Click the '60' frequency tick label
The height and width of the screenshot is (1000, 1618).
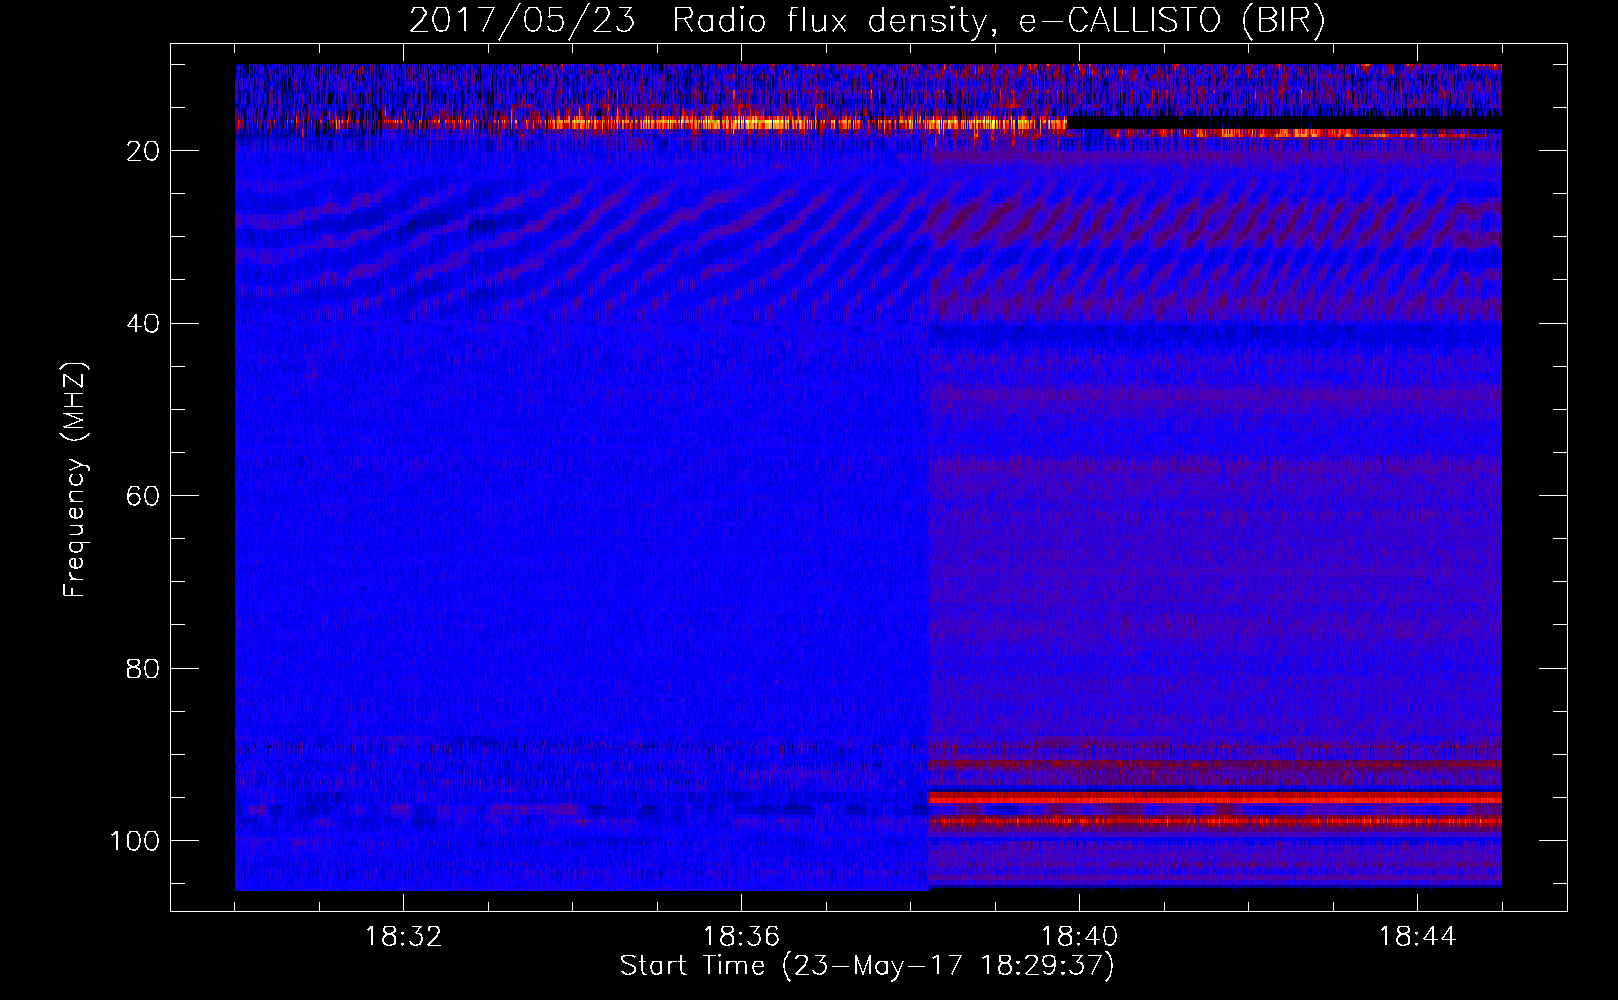(x=143, y=496)
